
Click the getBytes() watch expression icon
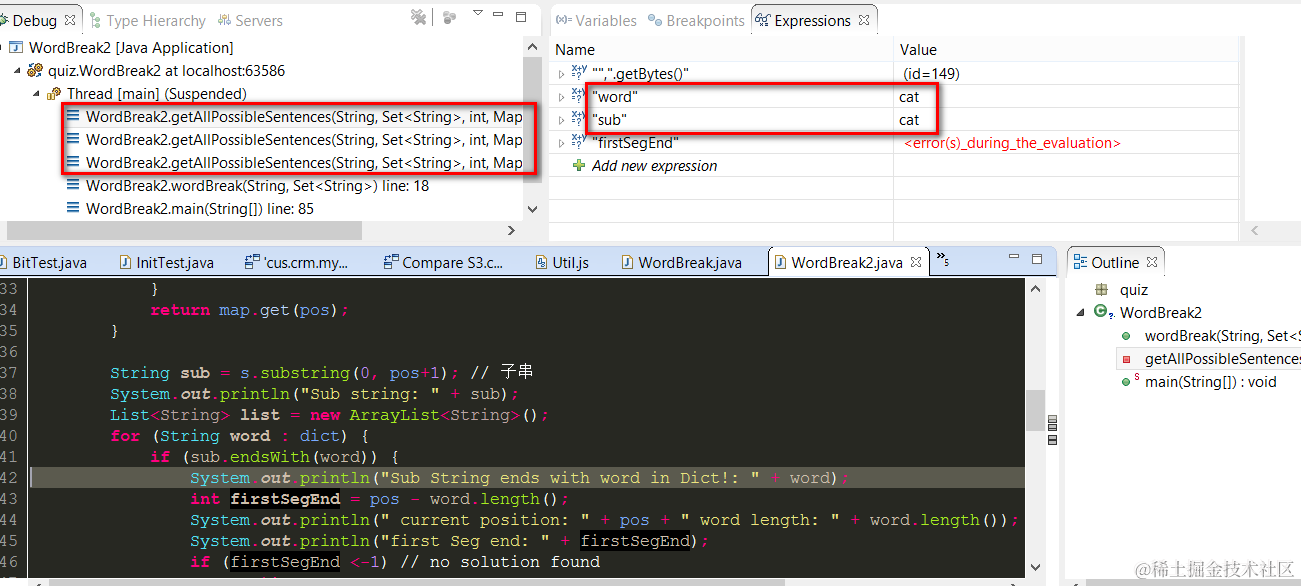coord(579,73)
